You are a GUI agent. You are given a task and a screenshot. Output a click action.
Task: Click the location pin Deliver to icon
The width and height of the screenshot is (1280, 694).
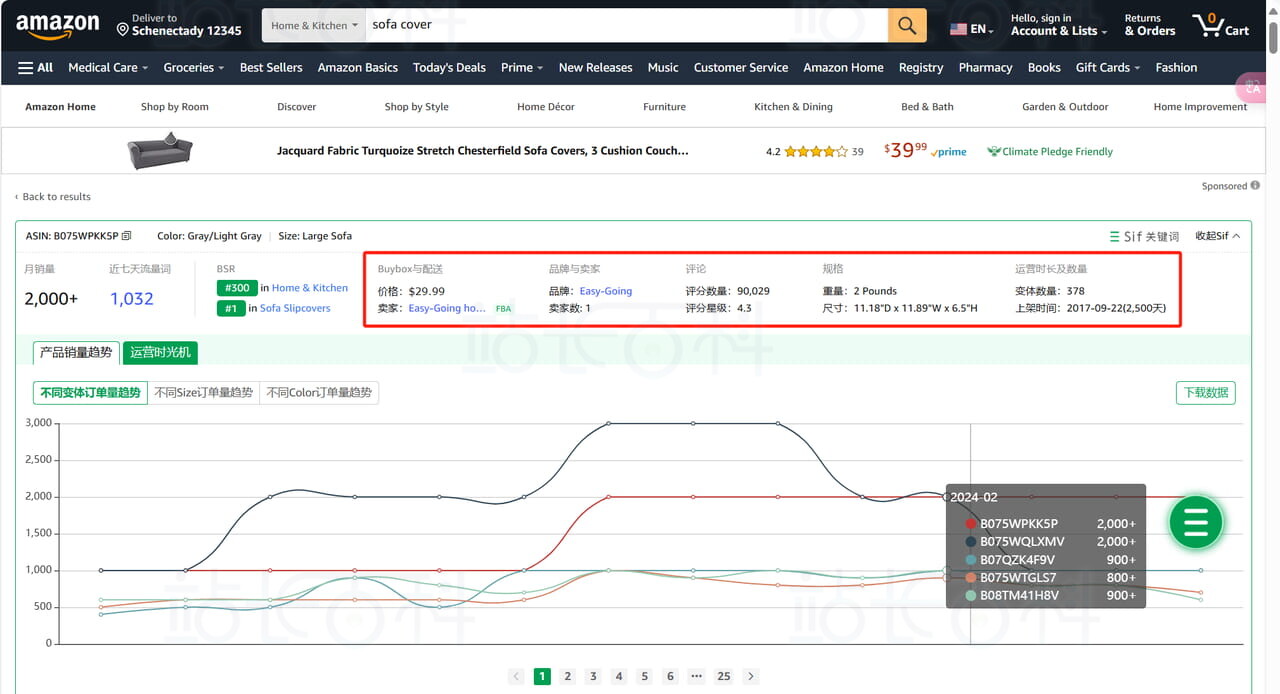[123, 30]
